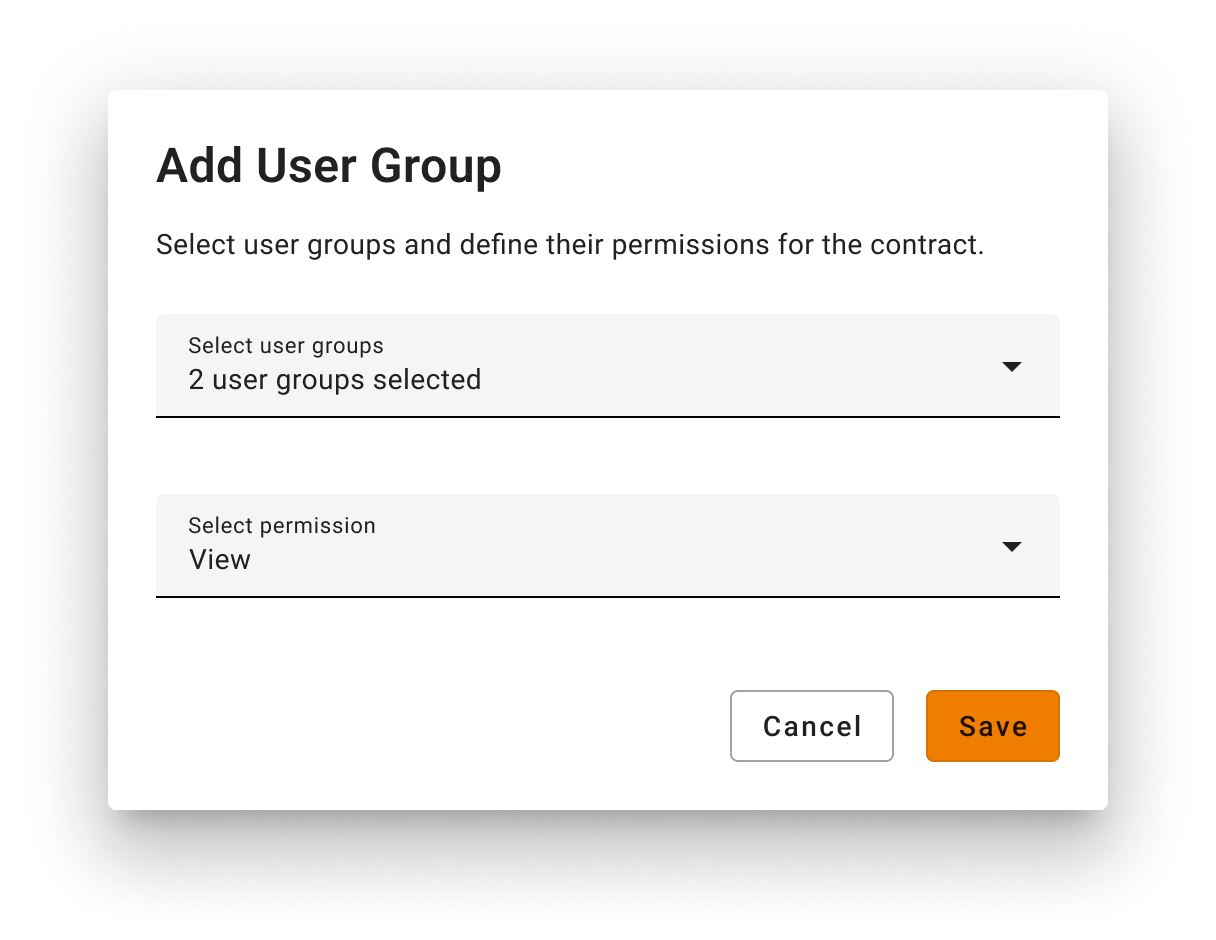The width and height of the screenshot is (1216, 940).
Task: Click the dialog description text about permissions
Action: (570, 245)
